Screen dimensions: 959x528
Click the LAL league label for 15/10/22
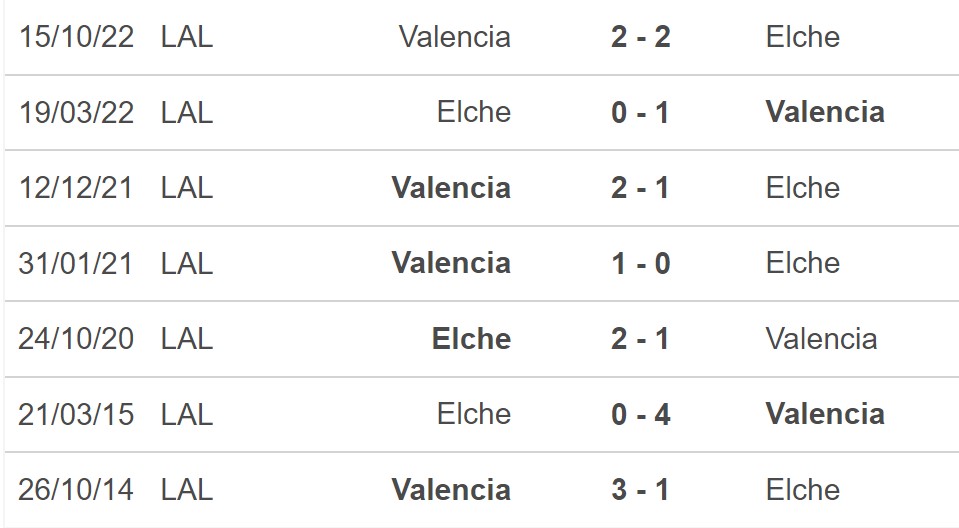[187, 37]
